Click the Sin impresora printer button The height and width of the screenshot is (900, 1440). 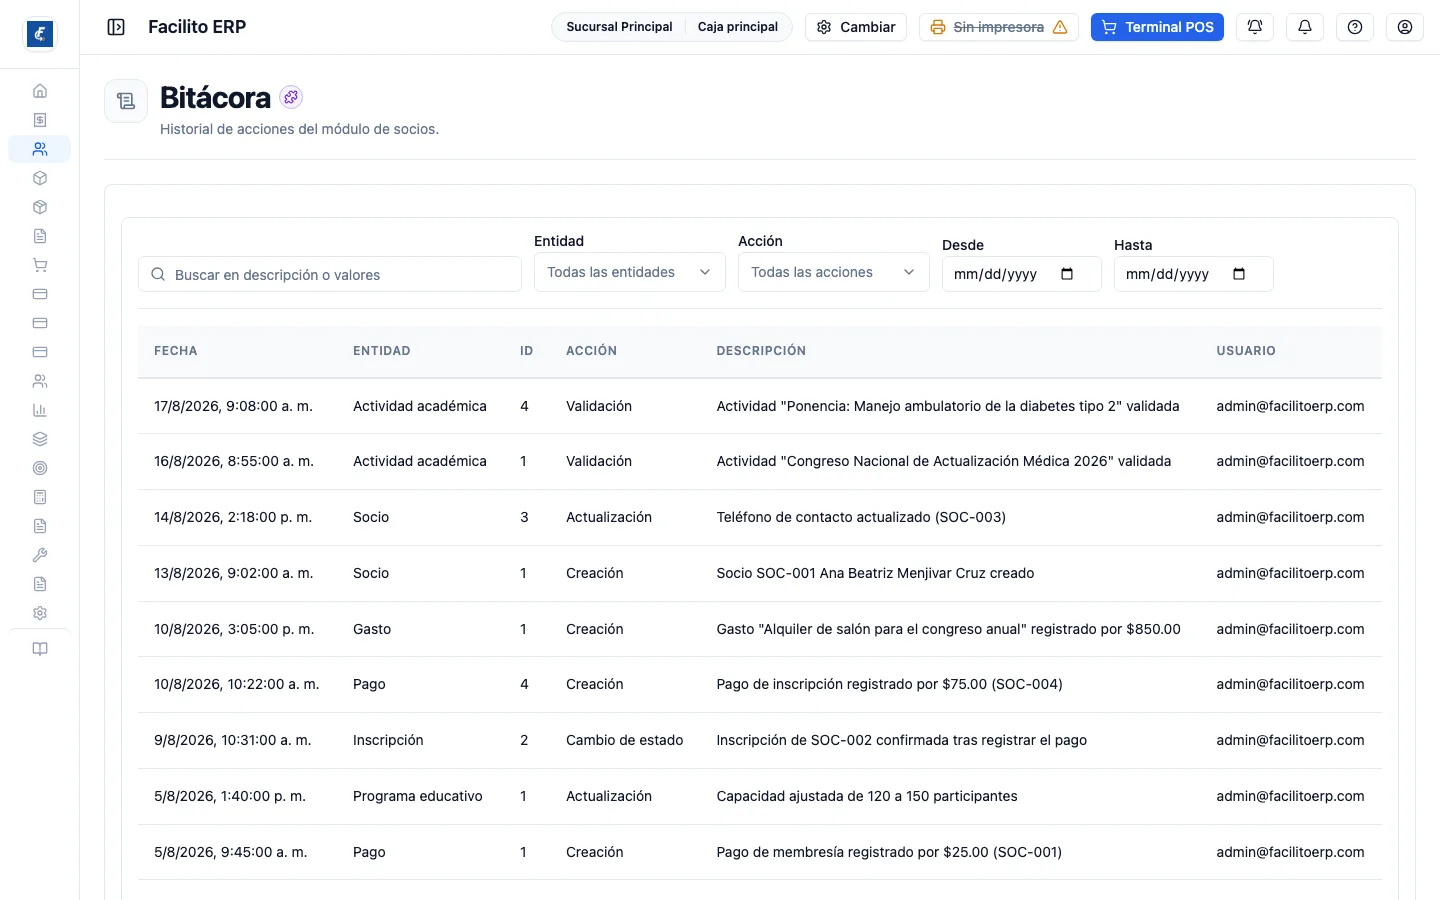click(999, 27)
